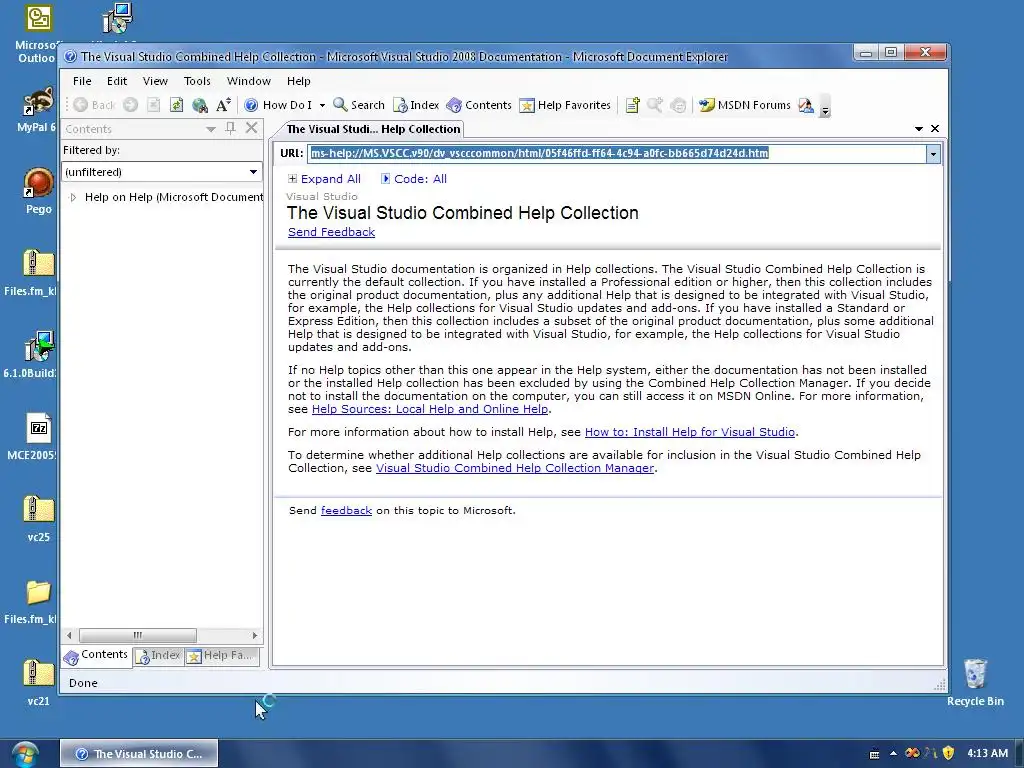
Task: Click the Home globe icon in toolbar
Action: click(x=200, y=105)
